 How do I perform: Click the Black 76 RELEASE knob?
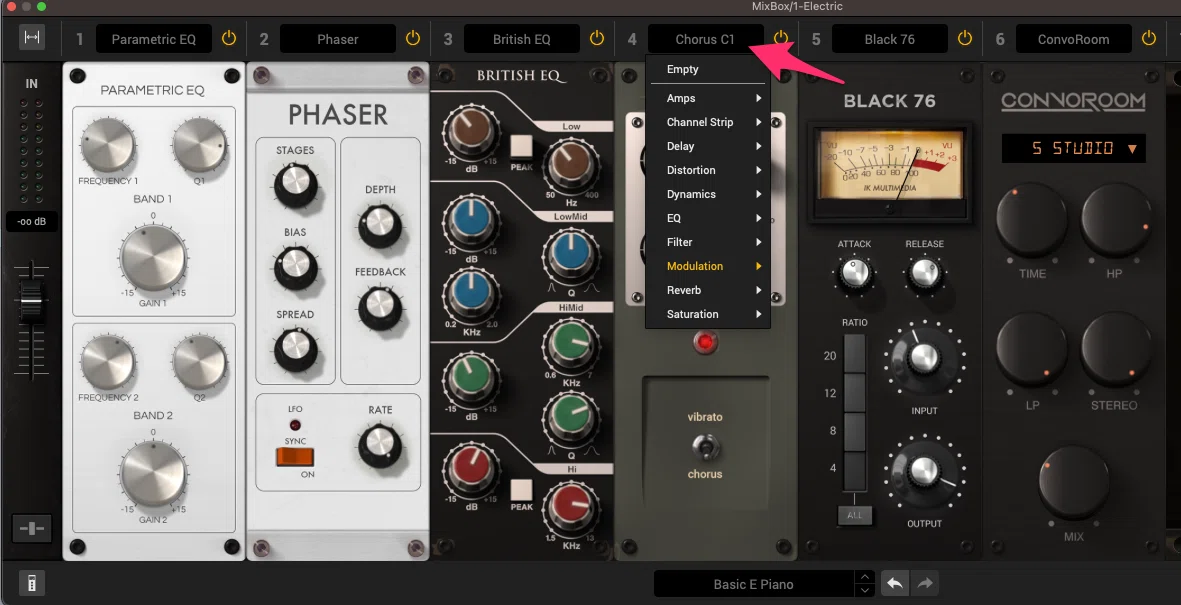(x=924, y=273)
